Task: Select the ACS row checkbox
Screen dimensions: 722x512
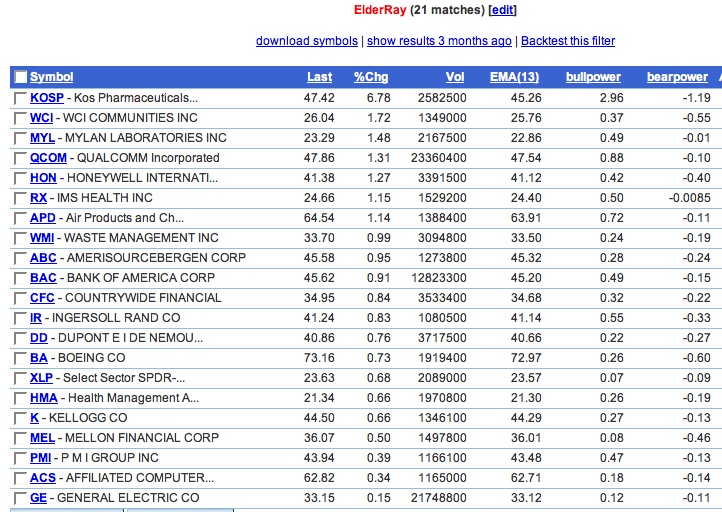Action: tap(20, 478)
